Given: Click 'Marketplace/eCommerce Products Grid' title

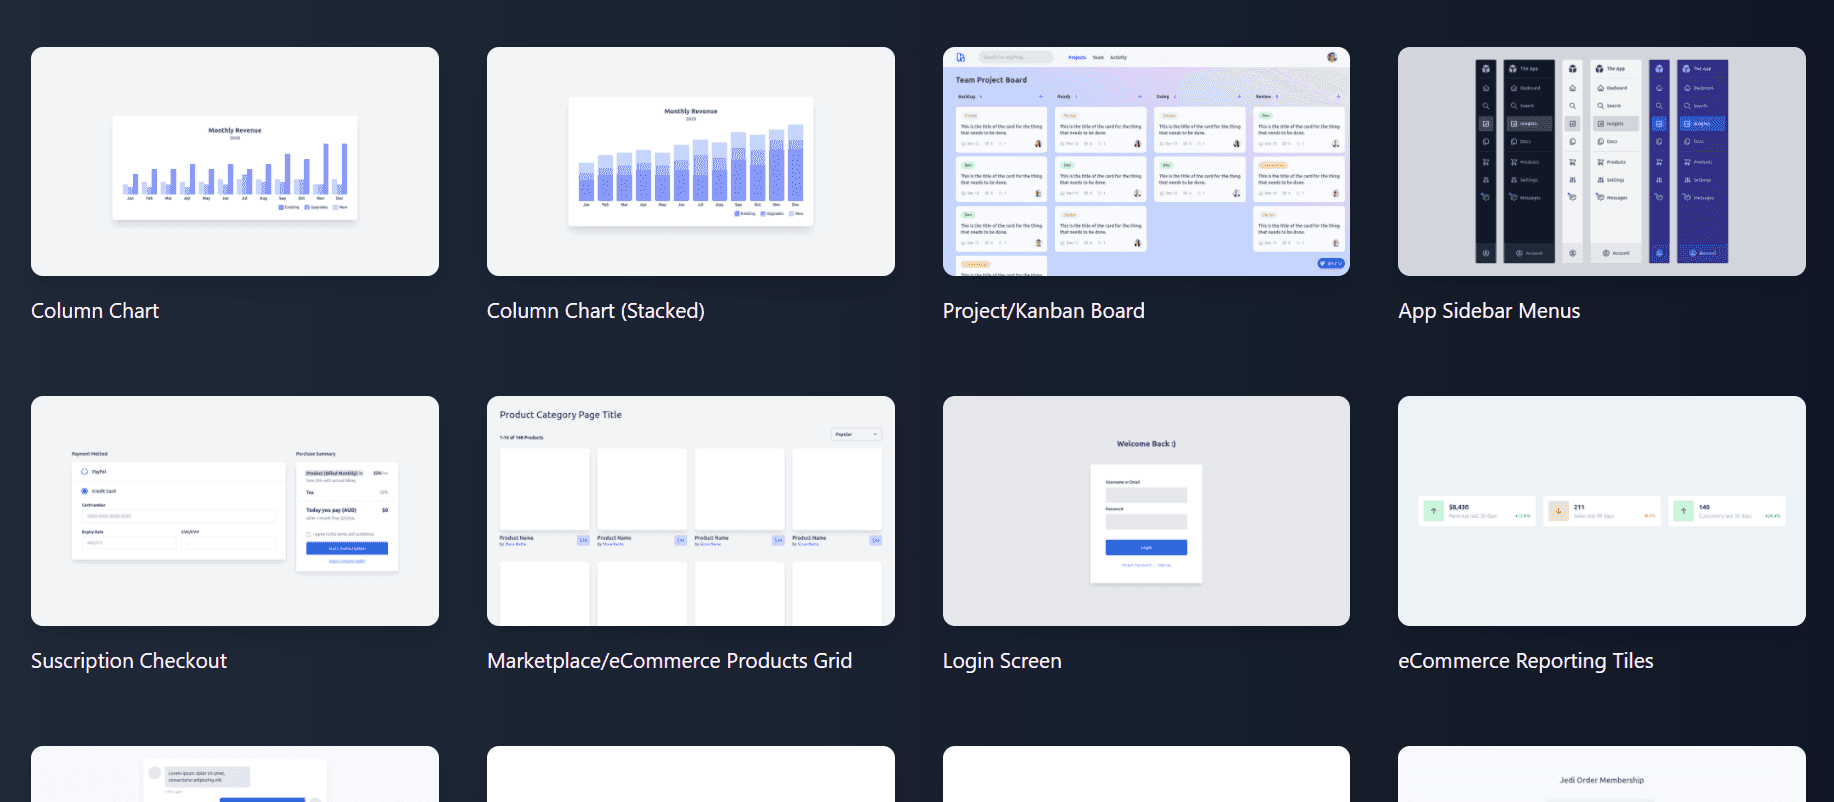Looking at the screenshot, I should [x=670, y=661].
